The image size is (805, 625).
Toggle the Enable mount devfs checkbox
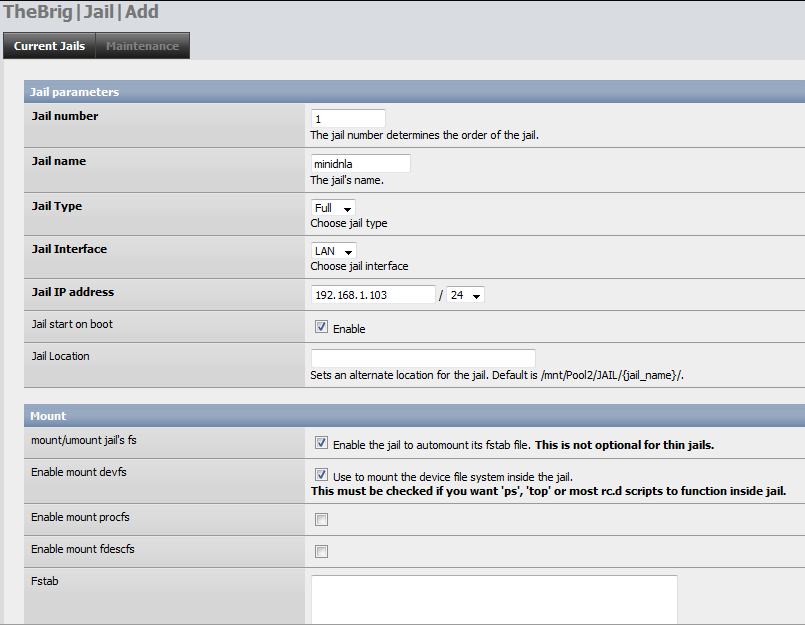(x=321, y=476)
